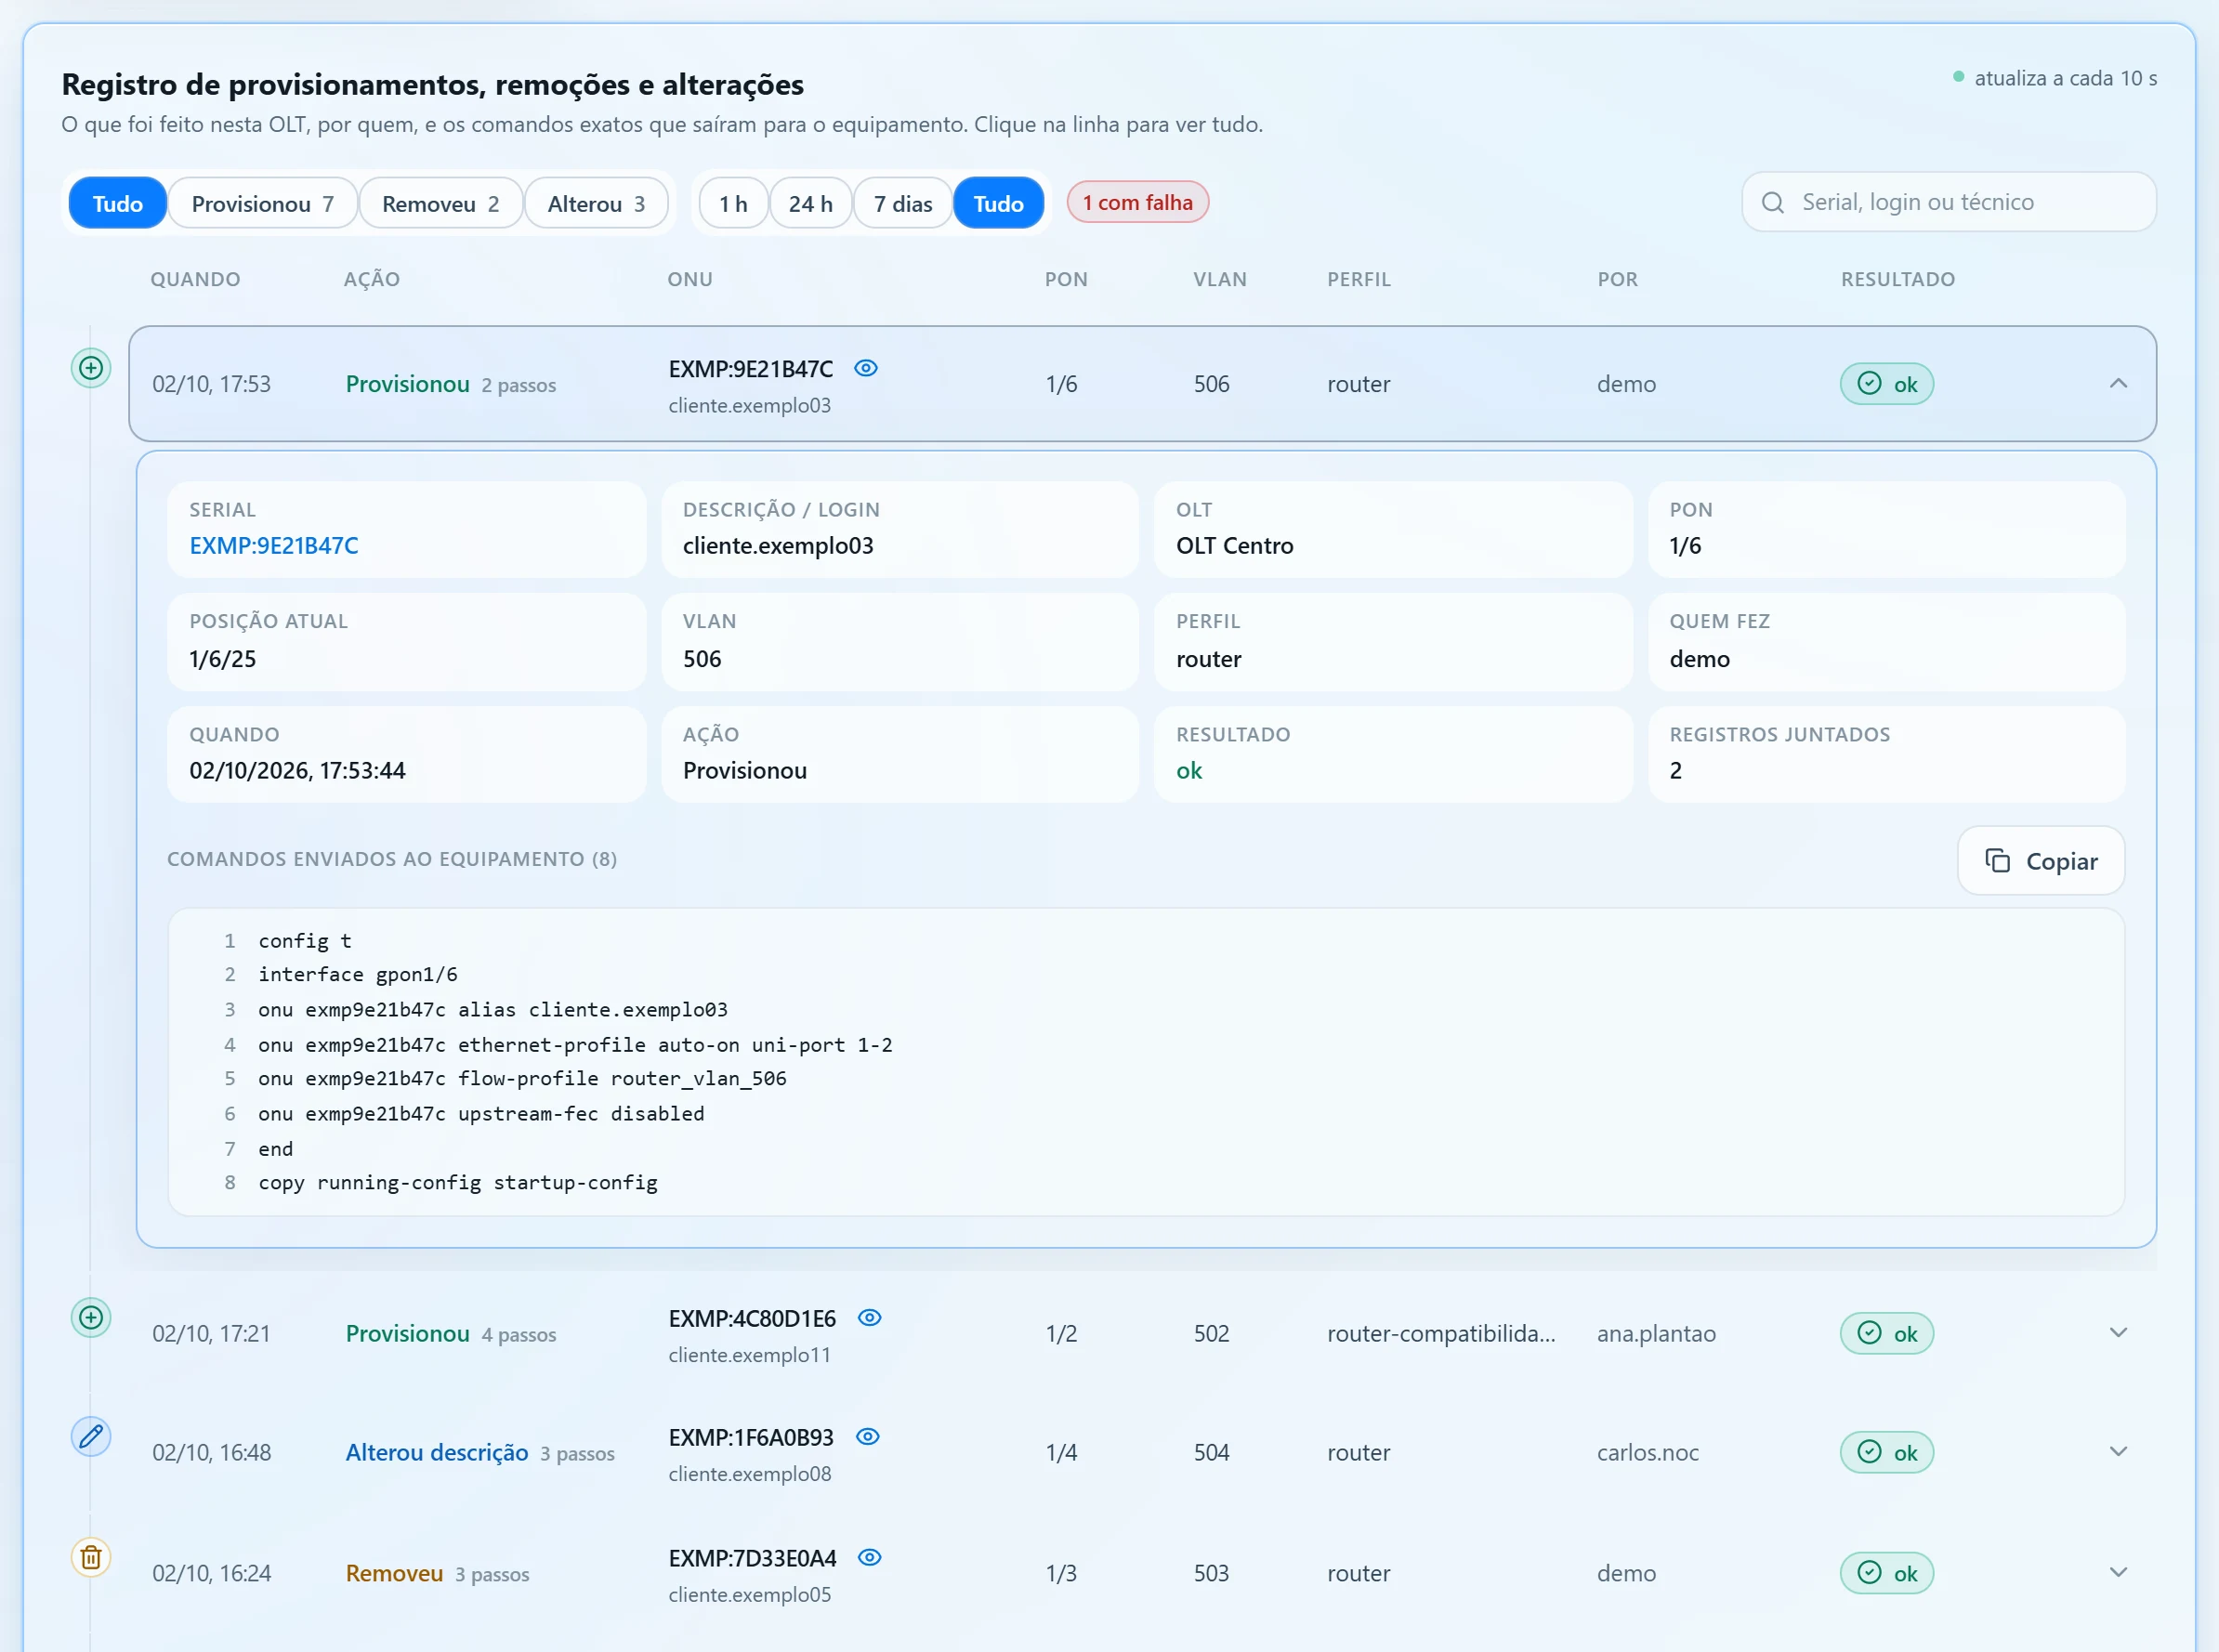2219x1652 pixels.
Task: Filter by Provisionou 7
Action: click(x=263, y=203)
